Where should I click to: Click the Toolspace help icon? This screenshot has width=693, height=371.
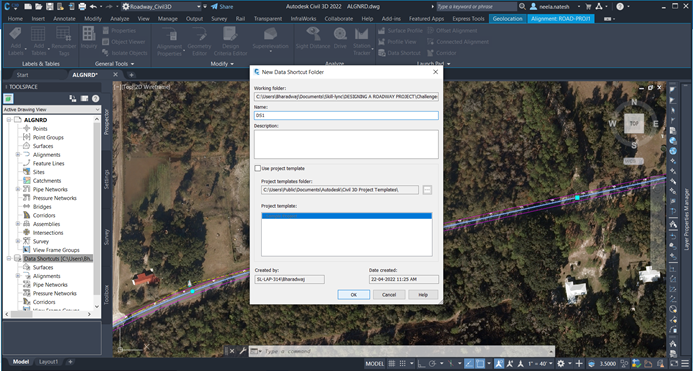[95, 98]
